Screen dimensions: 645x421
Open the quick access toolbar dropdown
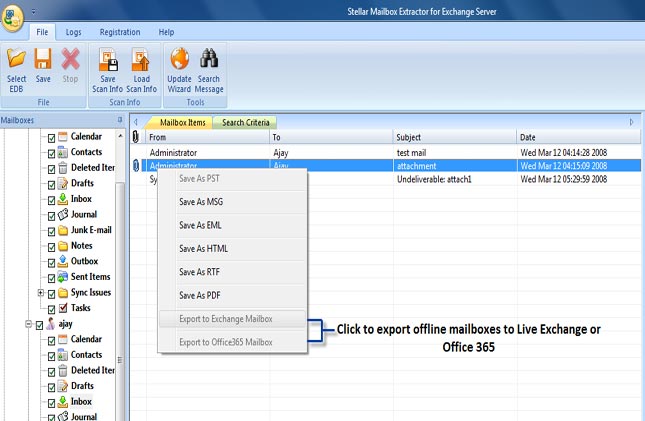coord(33,12)
